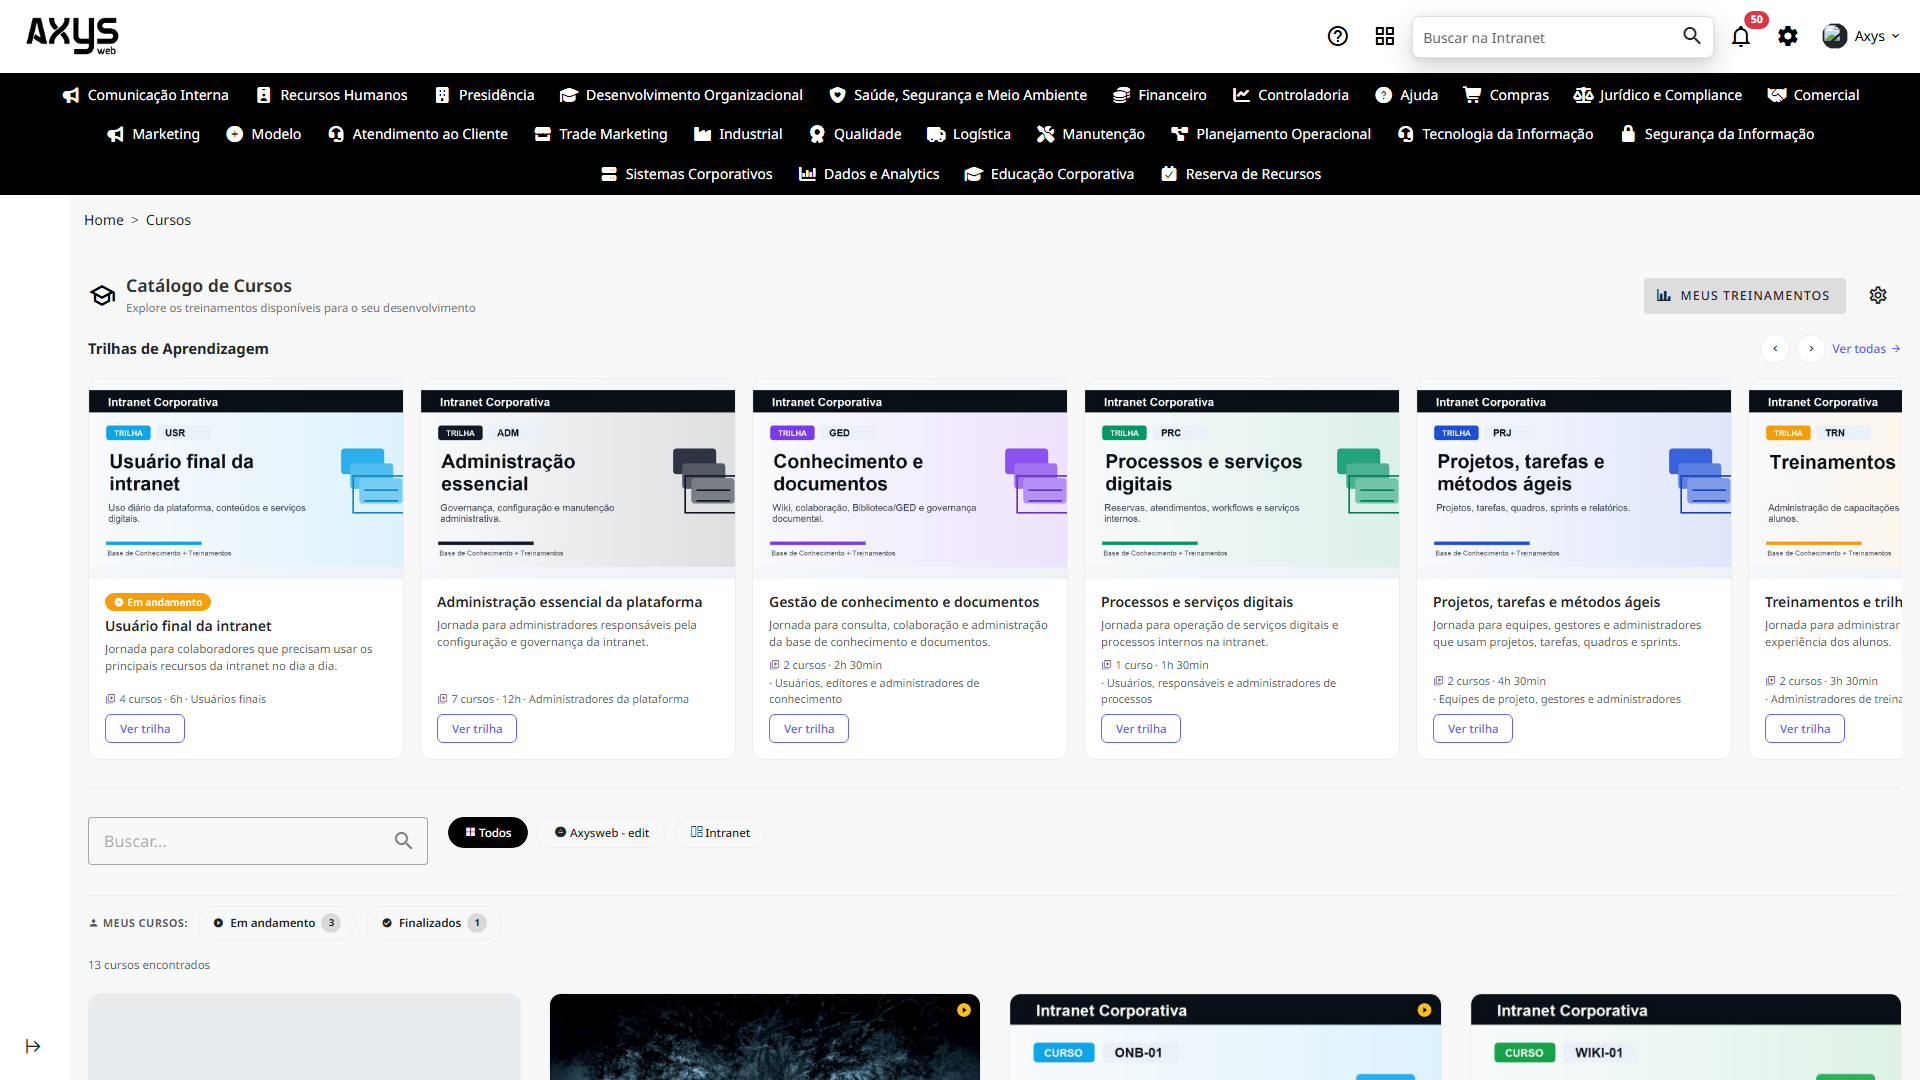The image size is (1920, 1080).
Task: Click the MEUS TREINAMENTOS button
Action: pyautogui.click(x=1744, y=296)
